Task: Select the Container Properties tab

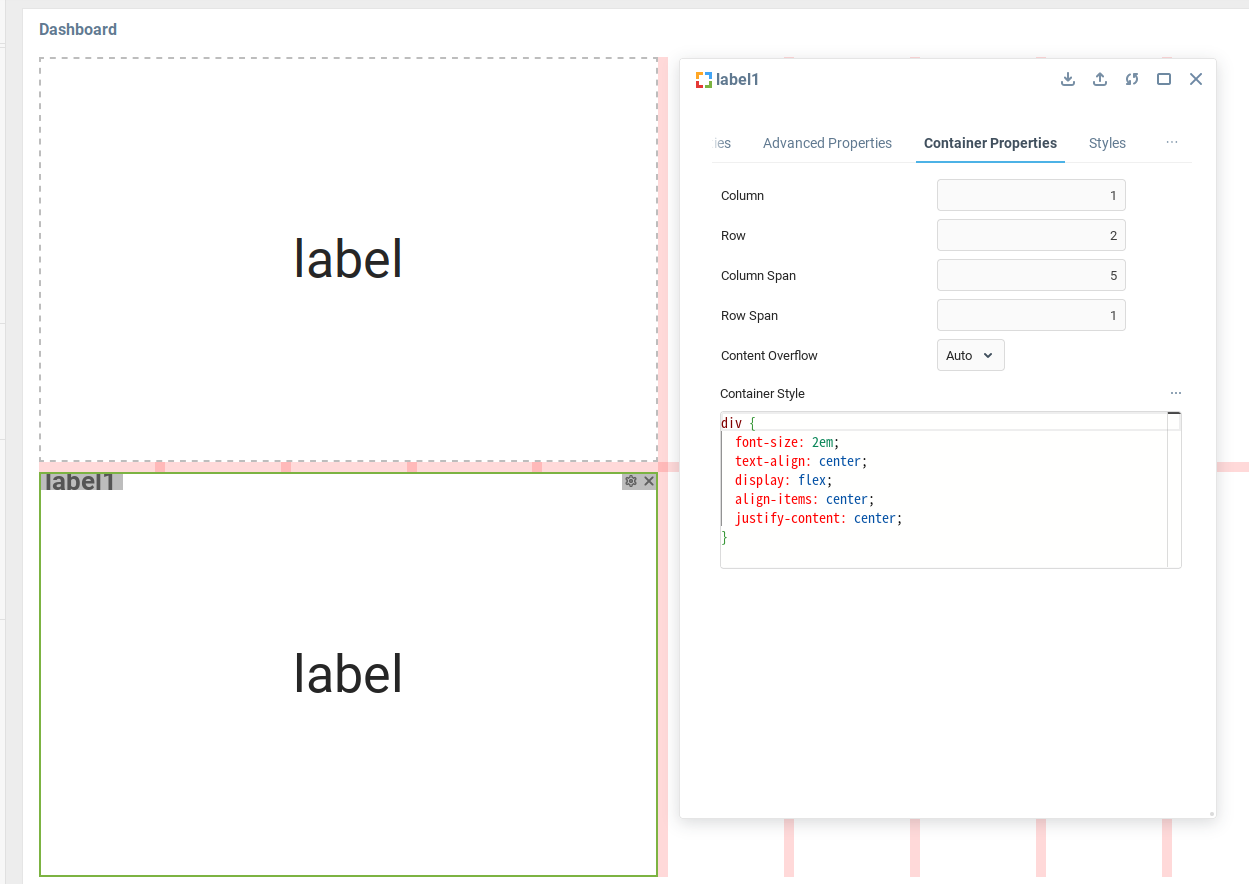Action: [x=990, y=143]
